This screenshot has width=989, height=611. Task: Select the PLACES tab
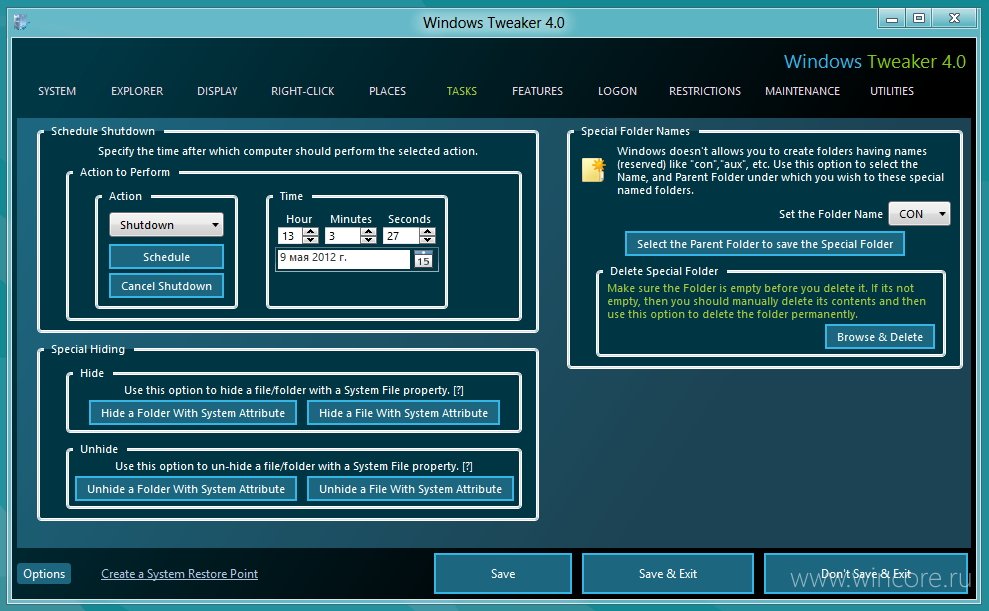[x=387, y=91]
